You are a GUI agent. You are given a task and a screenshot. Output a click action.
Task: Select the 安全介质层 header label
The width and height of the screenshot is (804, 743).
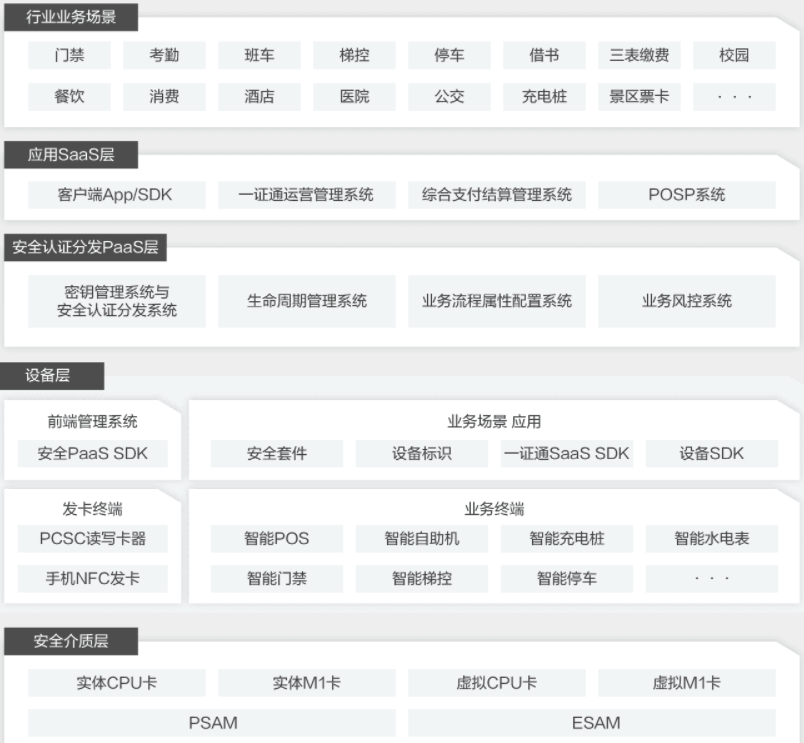pyautogui.click(x=71, y=641)
